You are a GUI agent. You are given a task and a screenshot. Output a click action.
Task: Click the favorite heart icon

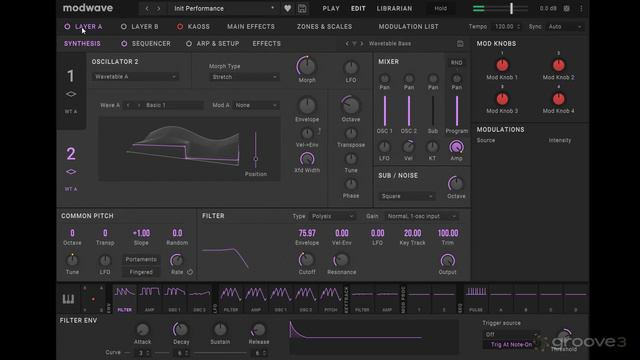point(287,8)
